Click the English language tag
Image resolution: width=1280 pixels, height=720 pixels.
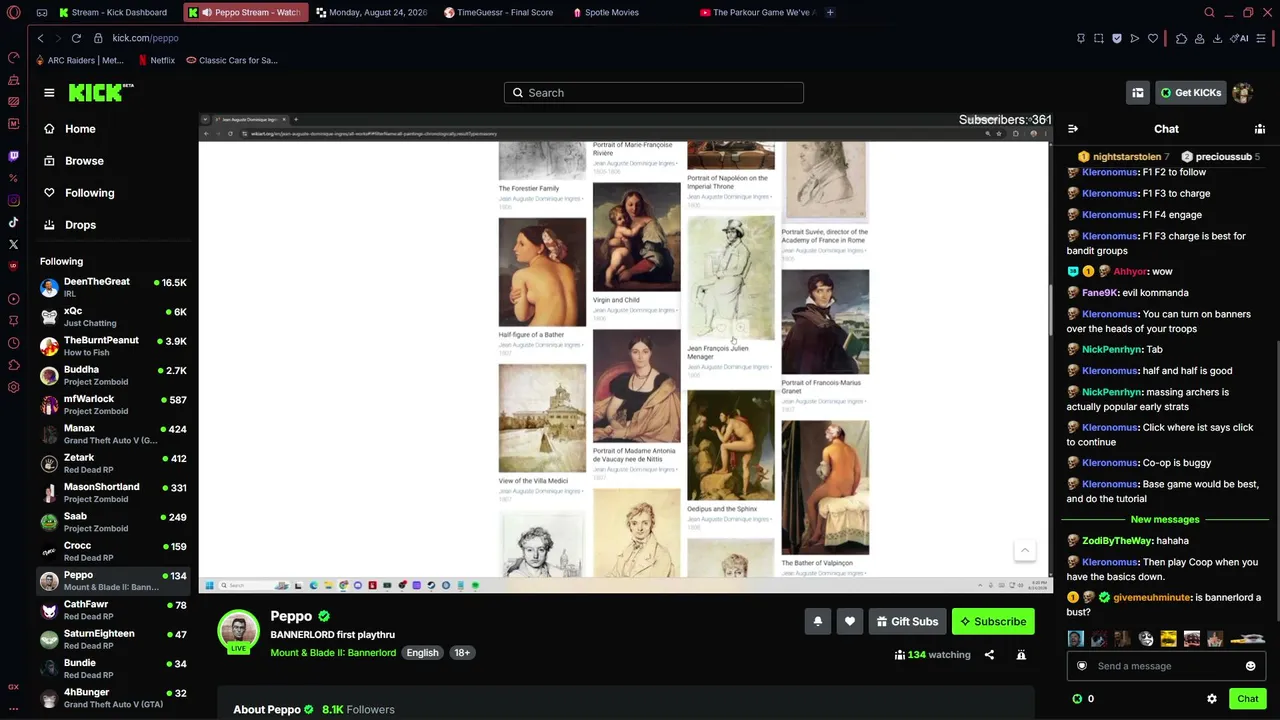422,653
